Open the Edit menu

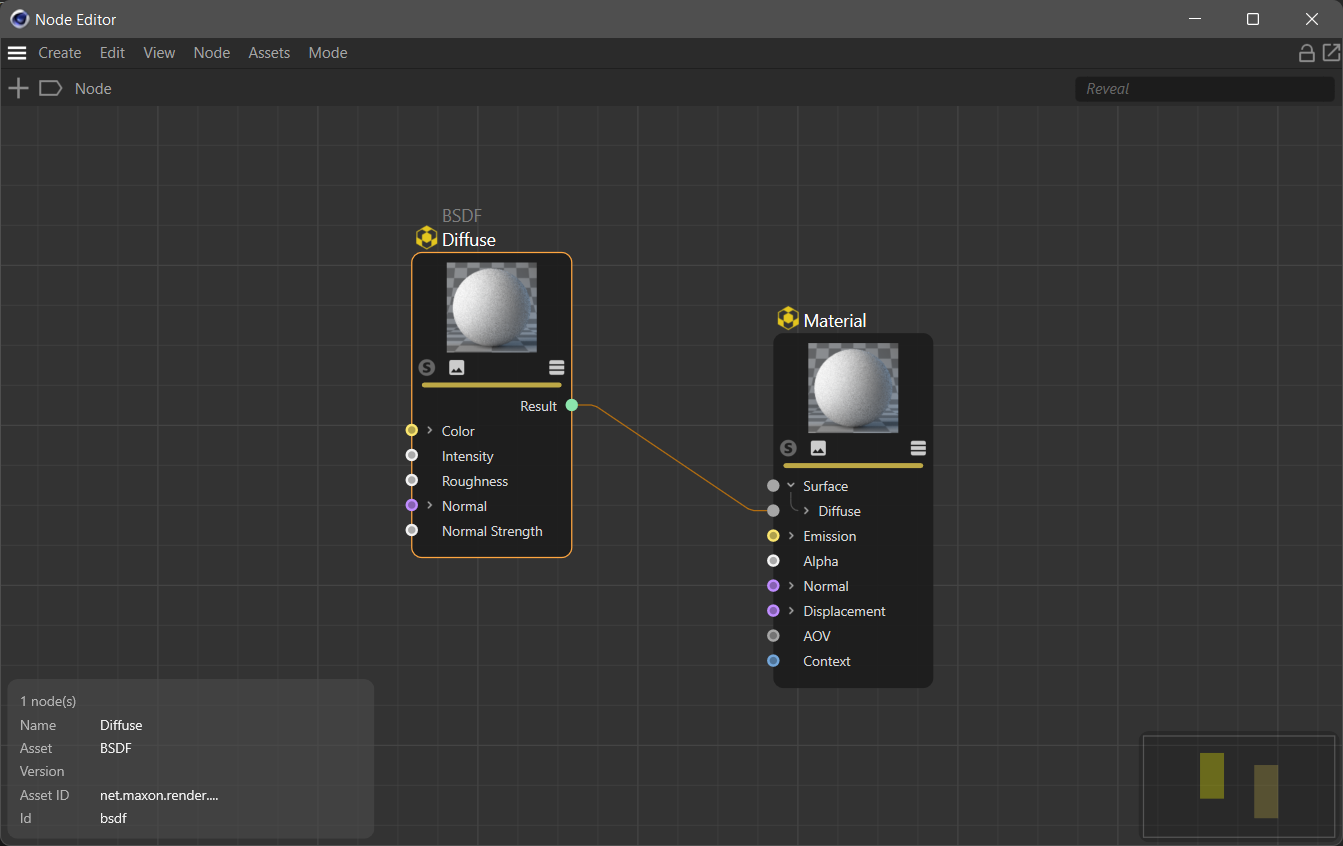[x=112, y=53]
